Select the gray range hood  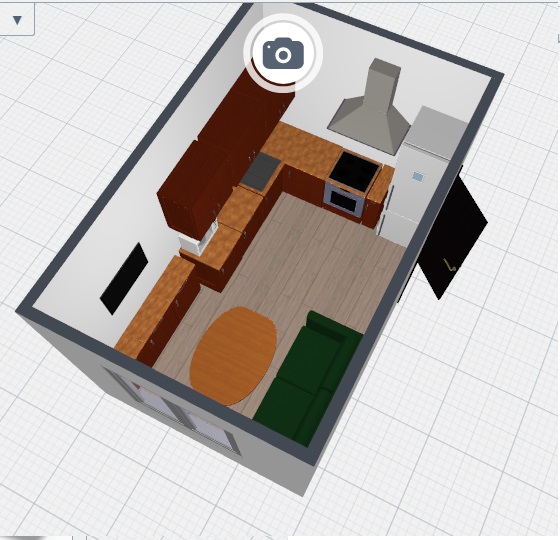pyautogui.click(x=370, y=107)
